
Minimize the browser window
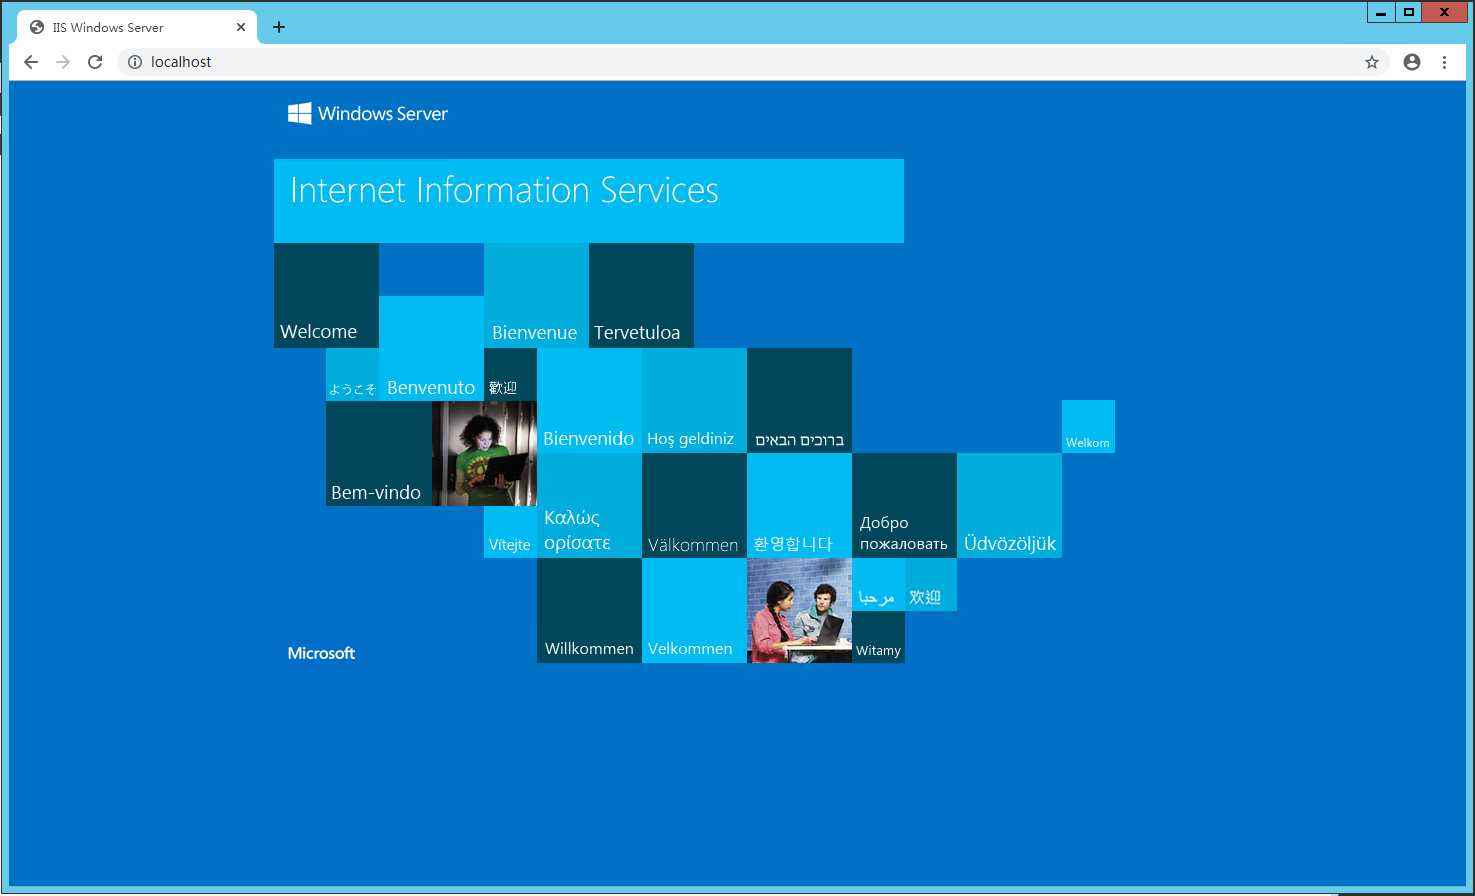(x=1381, y=12)
